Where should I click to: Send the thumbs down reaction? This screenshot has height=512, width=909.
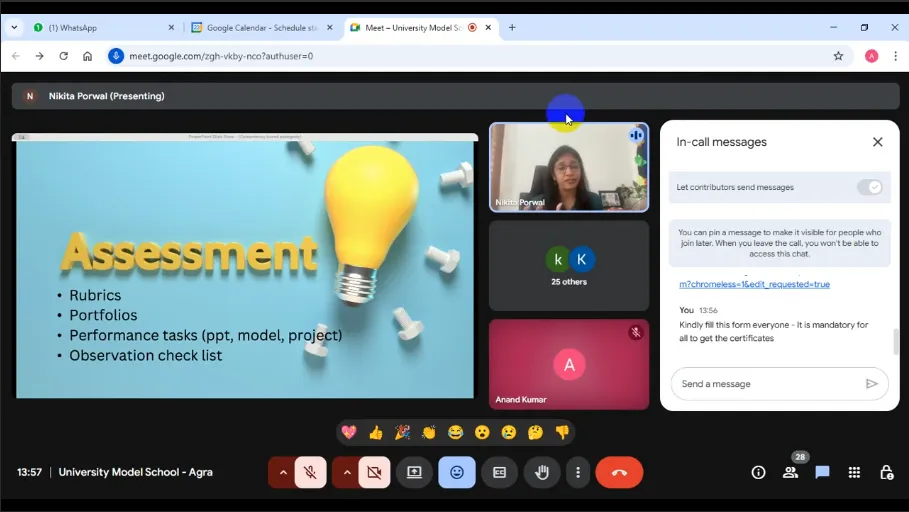tap(562, 432)
